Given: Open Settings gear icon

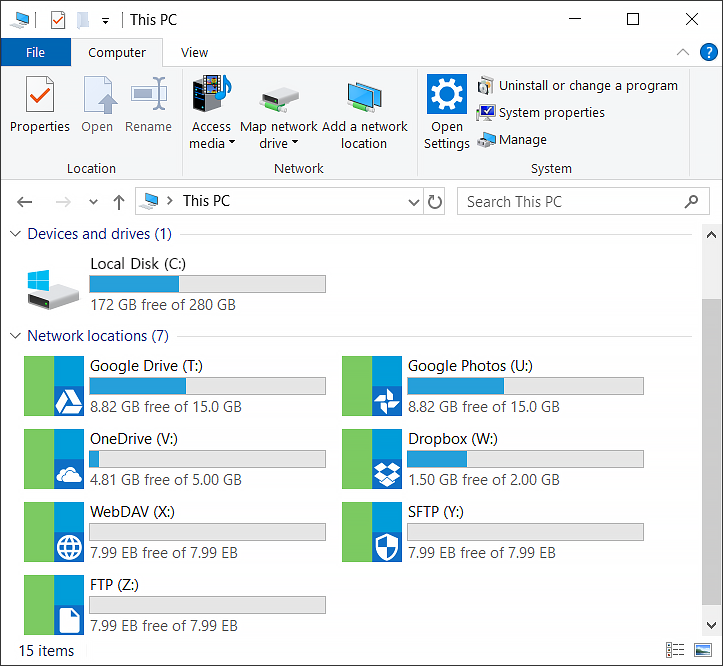Looking at the screenshot, I should pos(446,94).
